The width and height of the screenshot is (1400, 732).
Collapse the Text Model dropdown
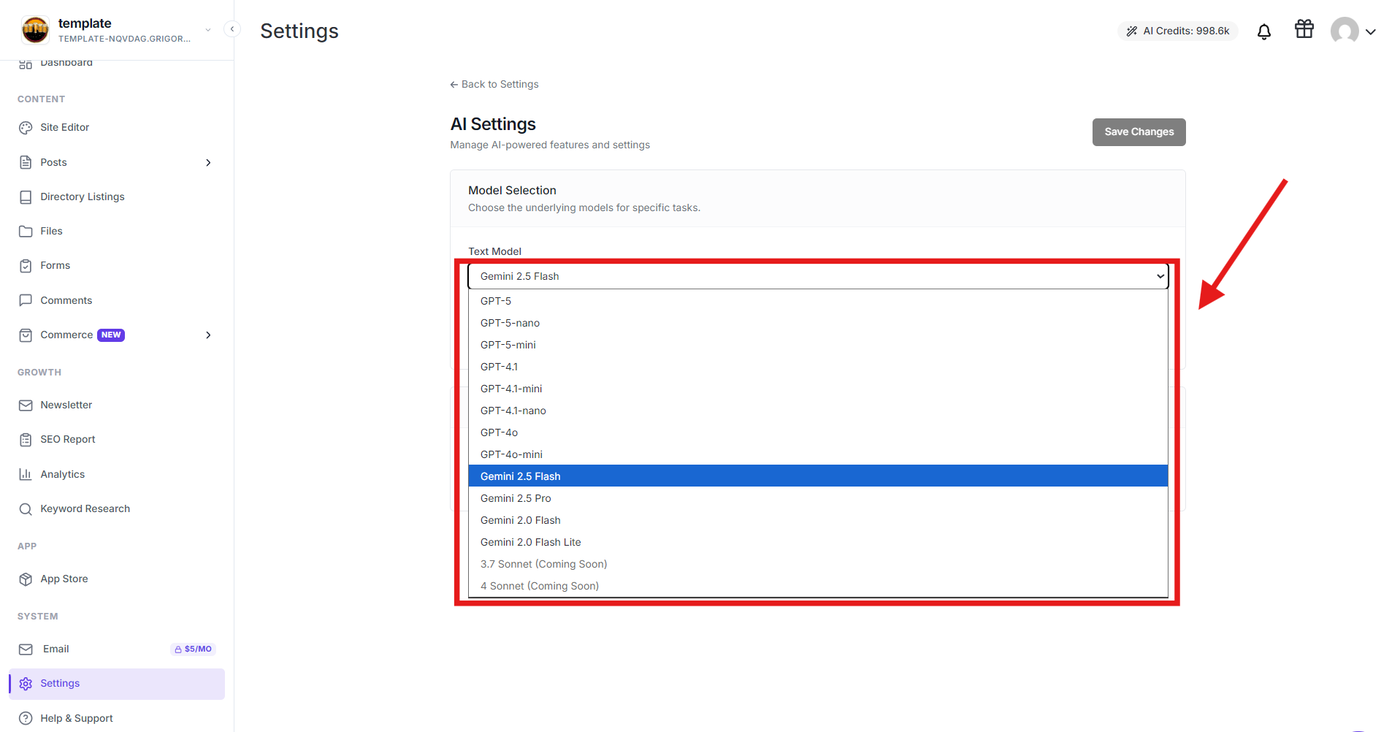[x=818, y=276]
